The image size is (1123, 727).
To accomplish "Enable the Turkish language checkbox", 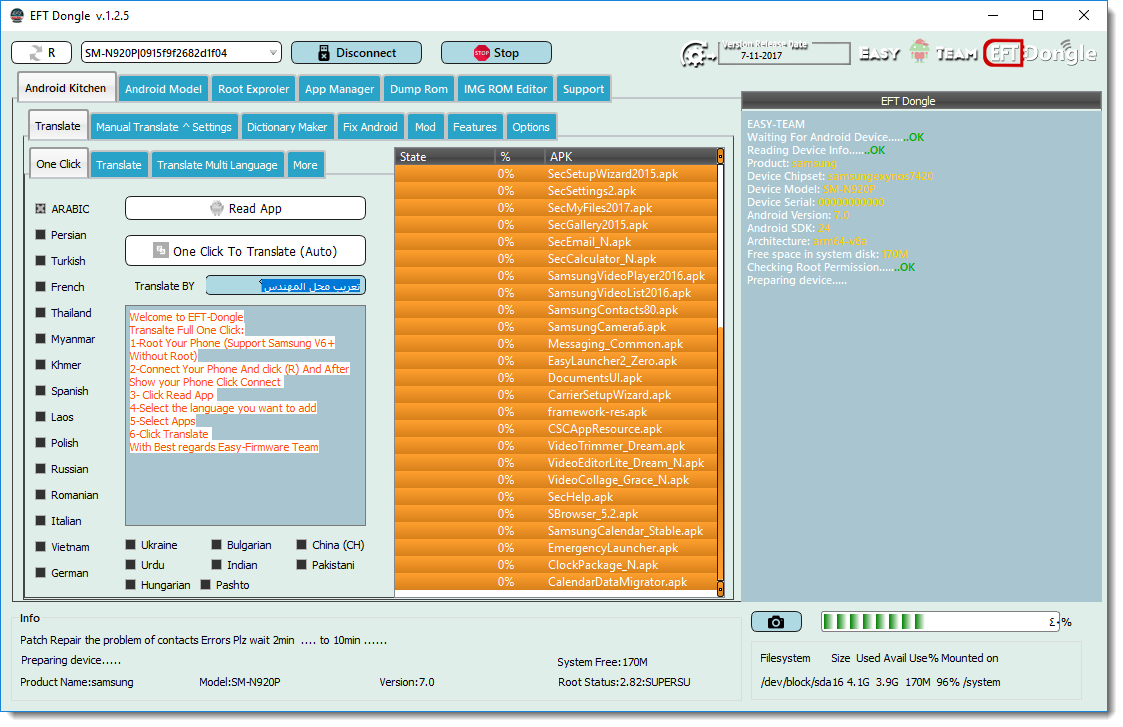I will pyautogui.click(x=41, y=261).
